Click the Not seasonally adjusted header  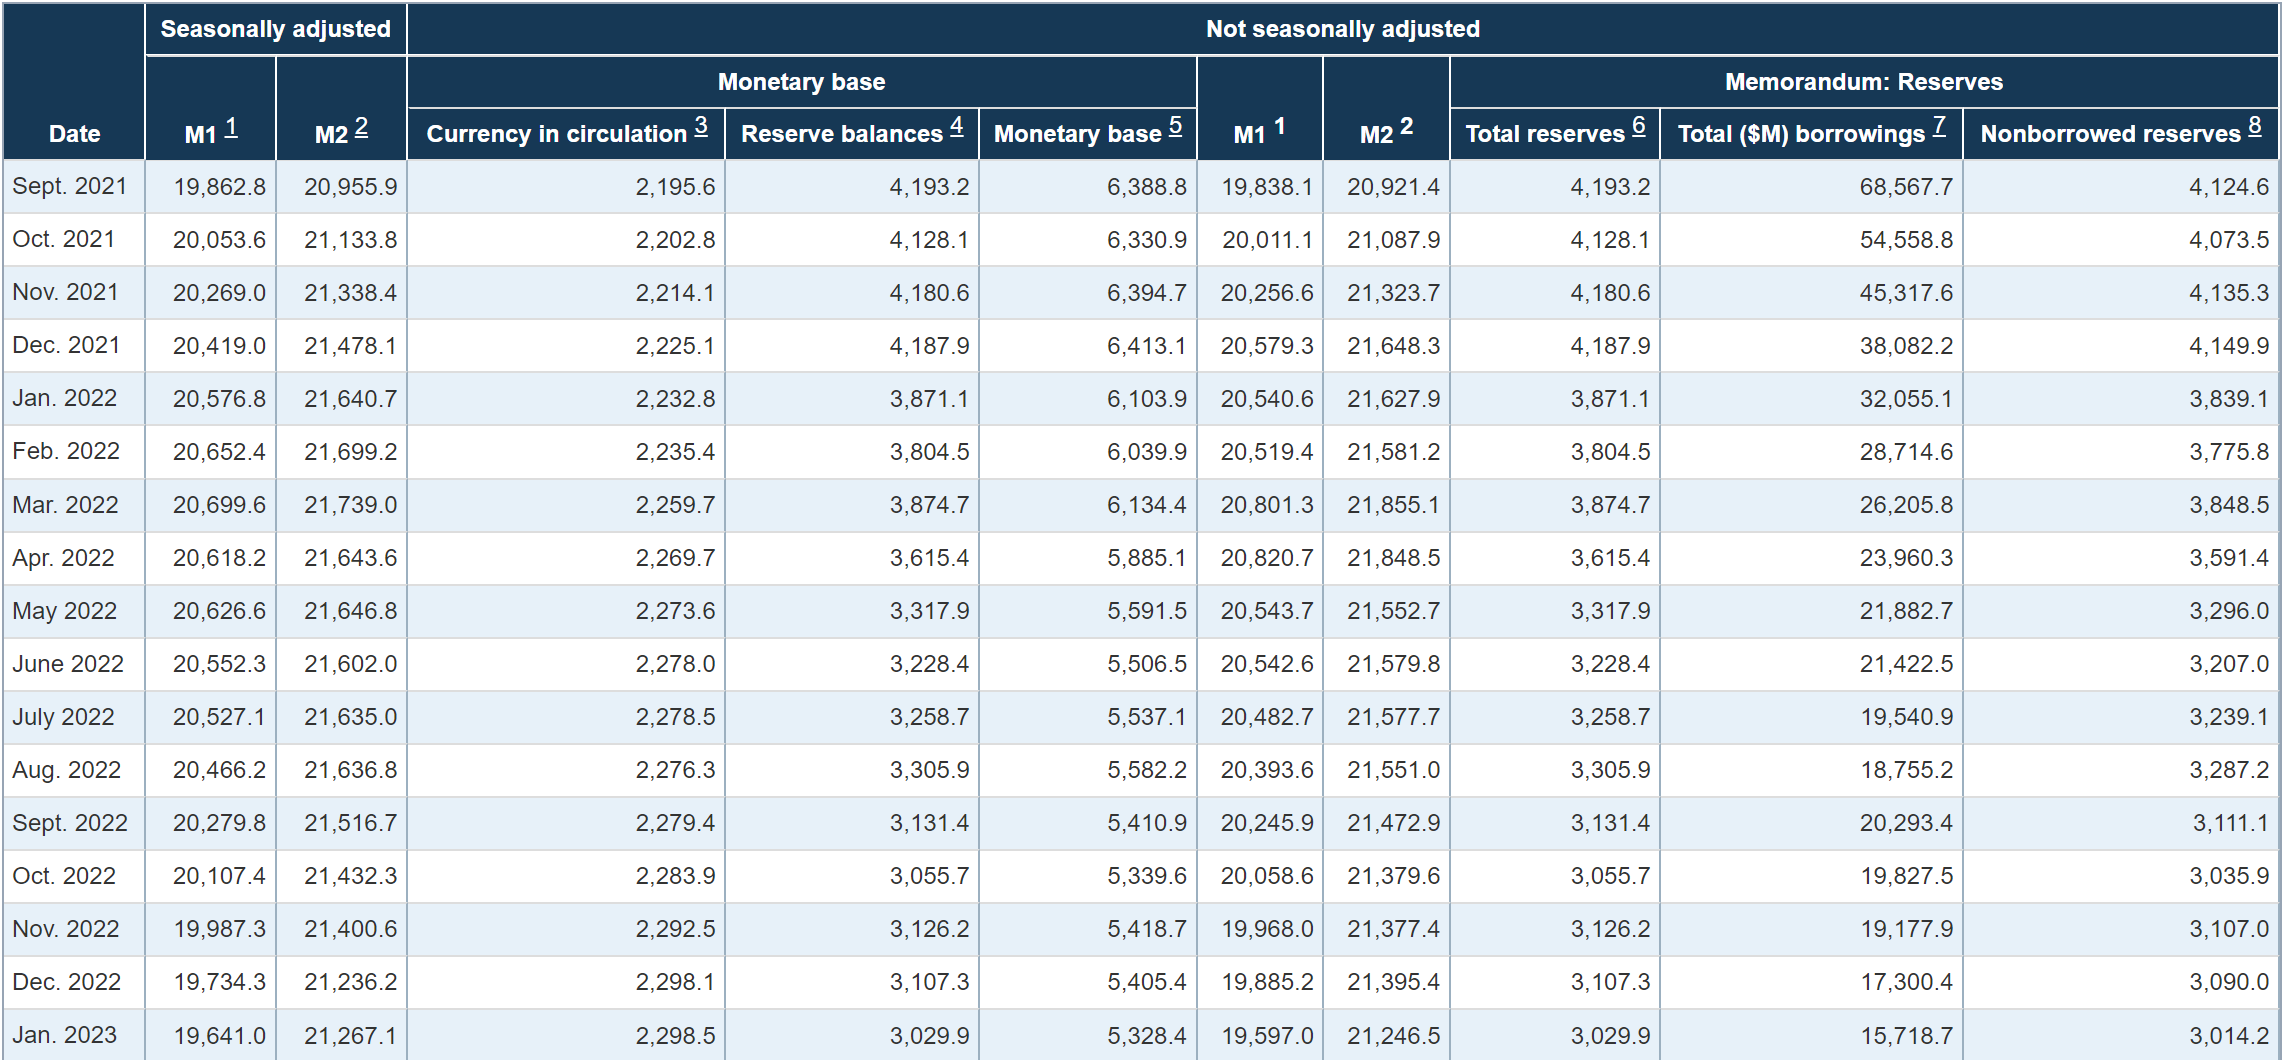[x=1342, y=29]
